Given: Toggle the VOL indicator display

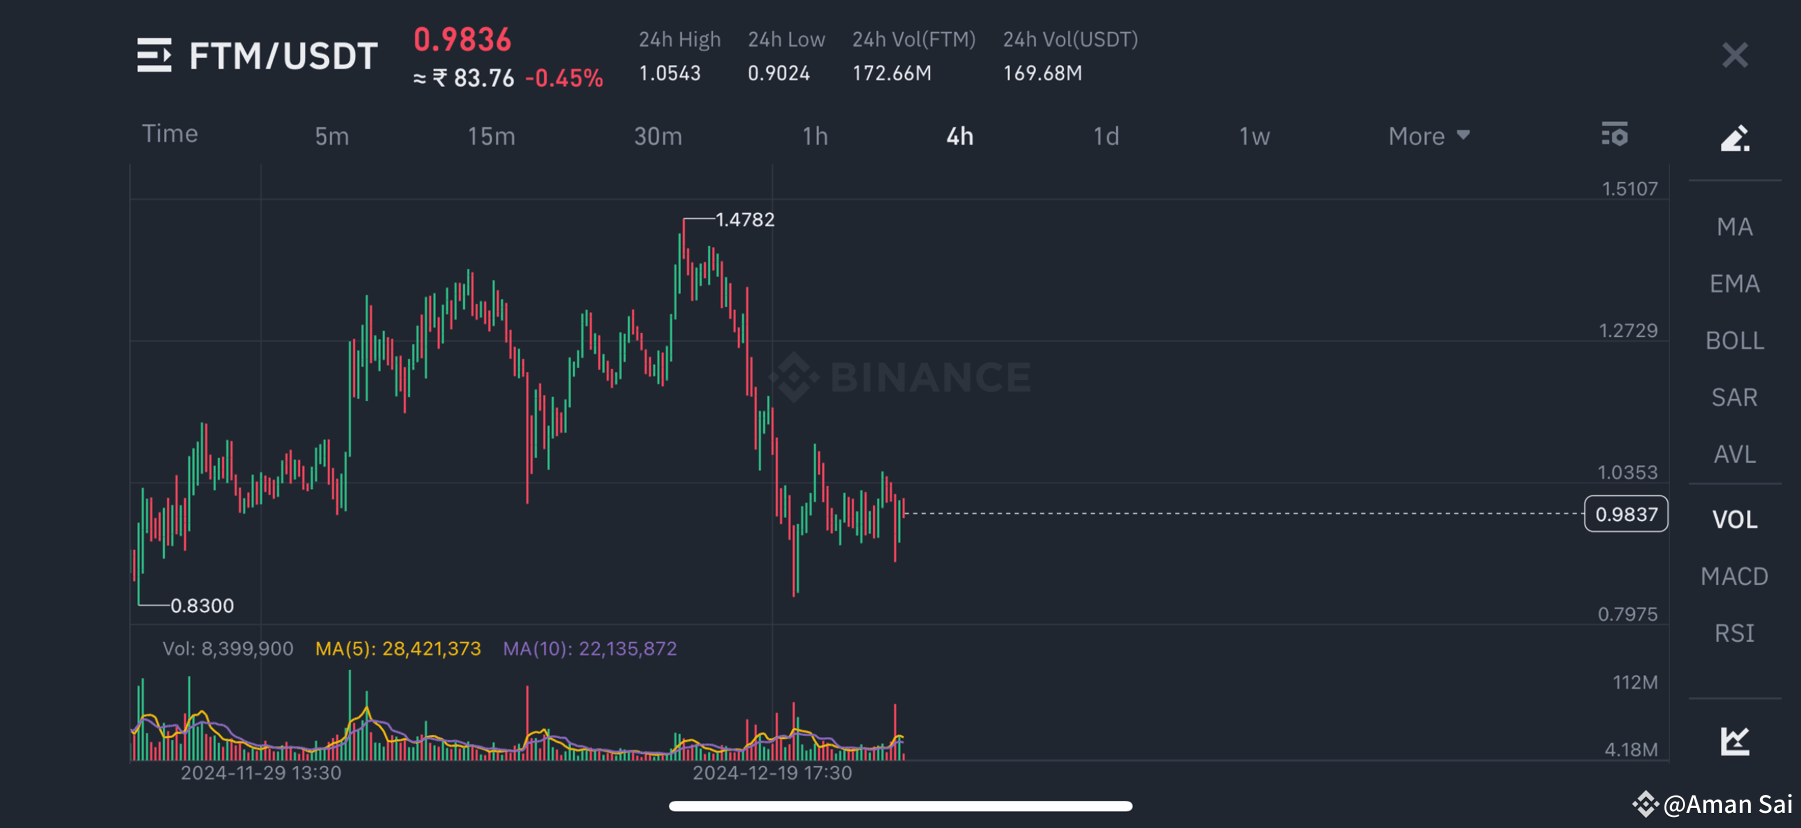Looking at the screenshot, I should point(1735,519).
